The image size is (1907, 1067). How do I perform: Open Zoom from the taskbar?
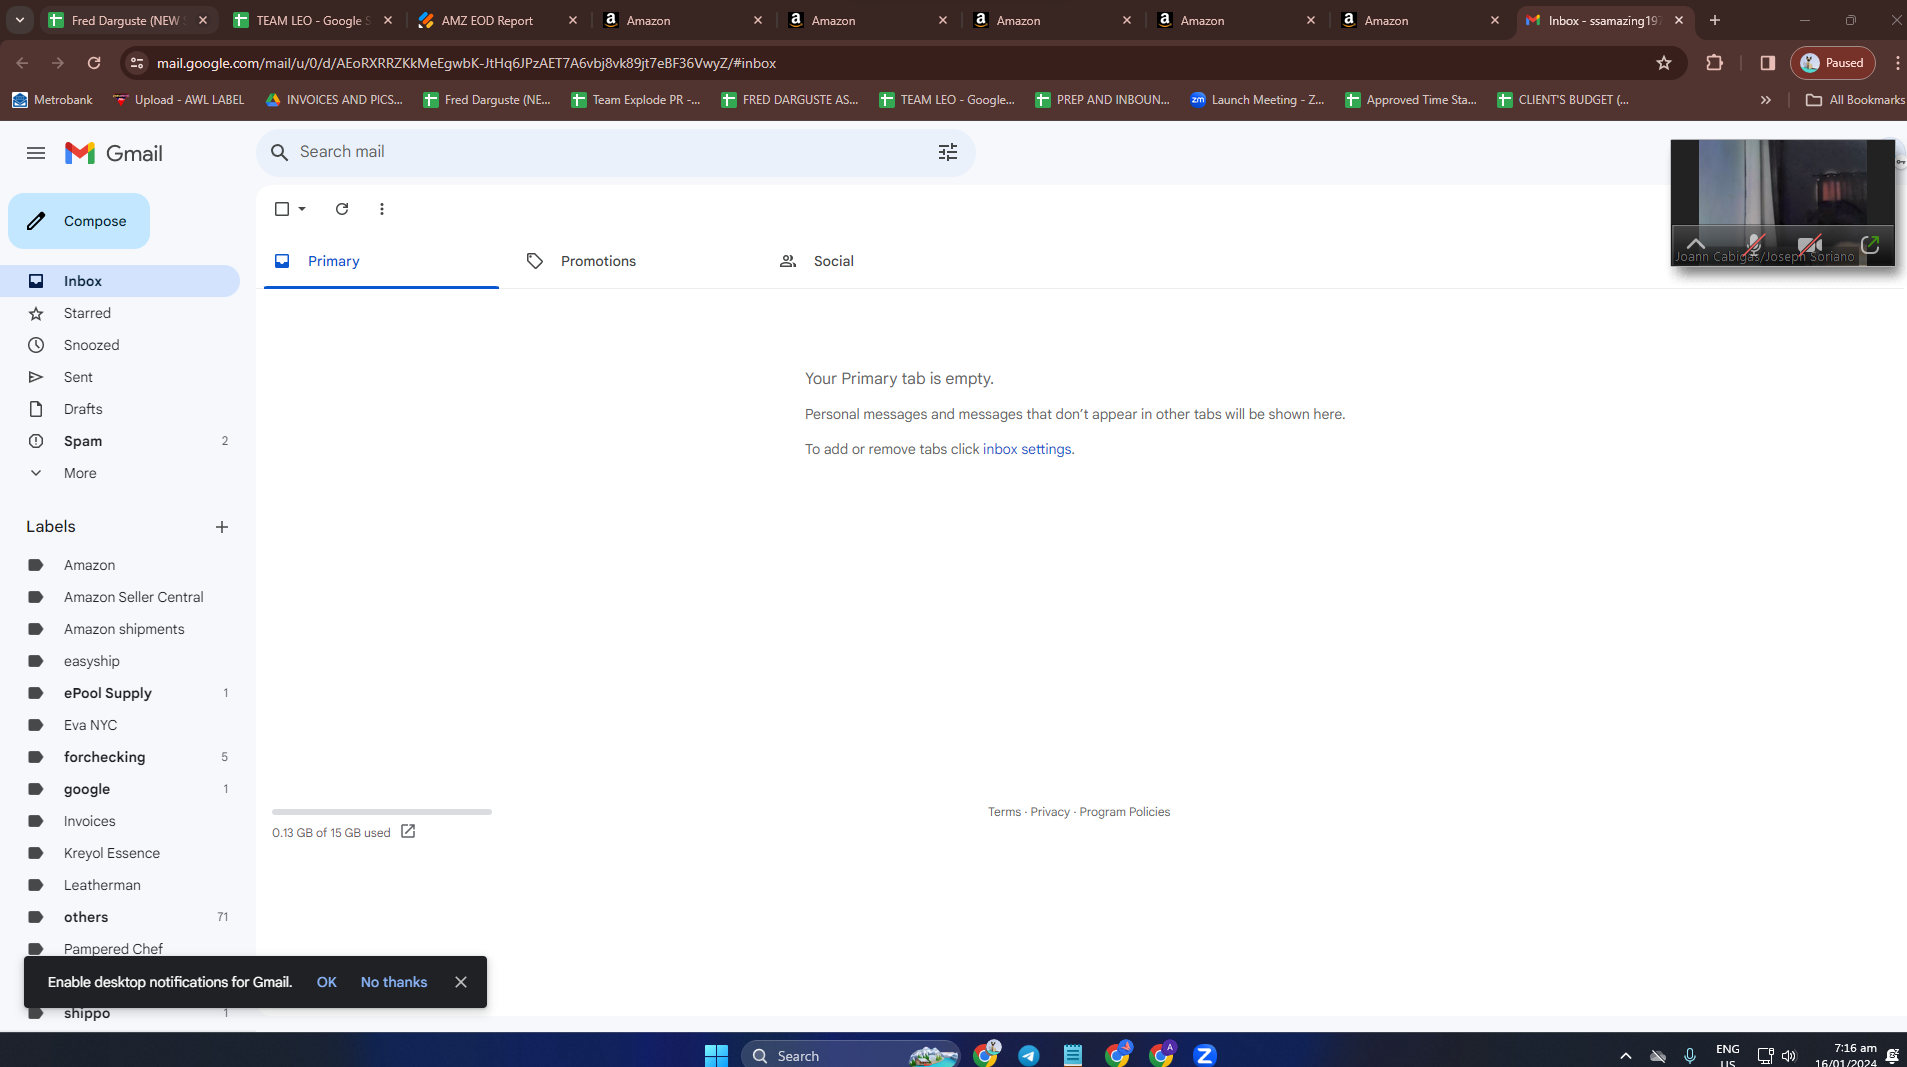click(x=1205, y=1055)
